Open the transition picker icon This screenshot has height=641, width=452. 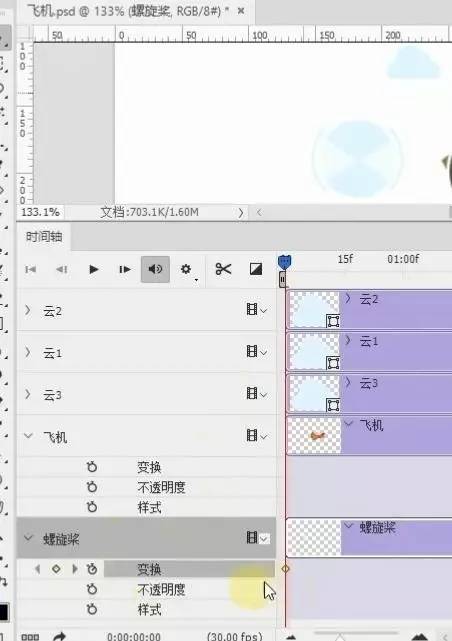256,269
